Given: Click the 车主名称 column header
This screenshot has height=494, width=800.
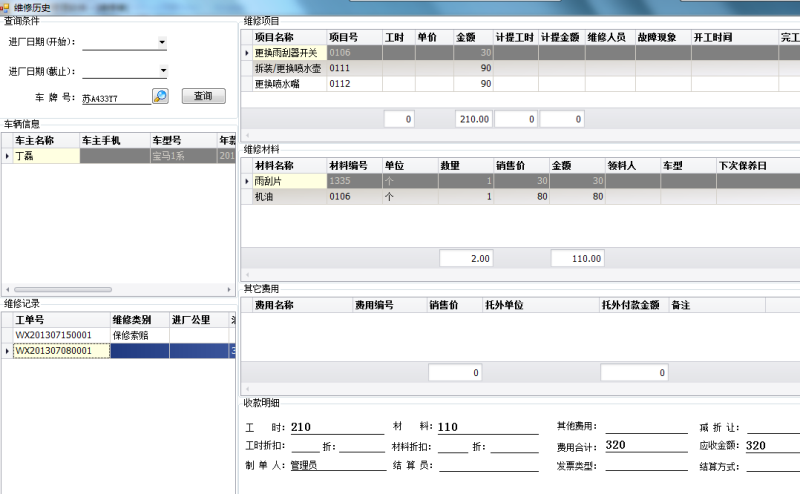Looking at the screenshot, I should [46, 140].
